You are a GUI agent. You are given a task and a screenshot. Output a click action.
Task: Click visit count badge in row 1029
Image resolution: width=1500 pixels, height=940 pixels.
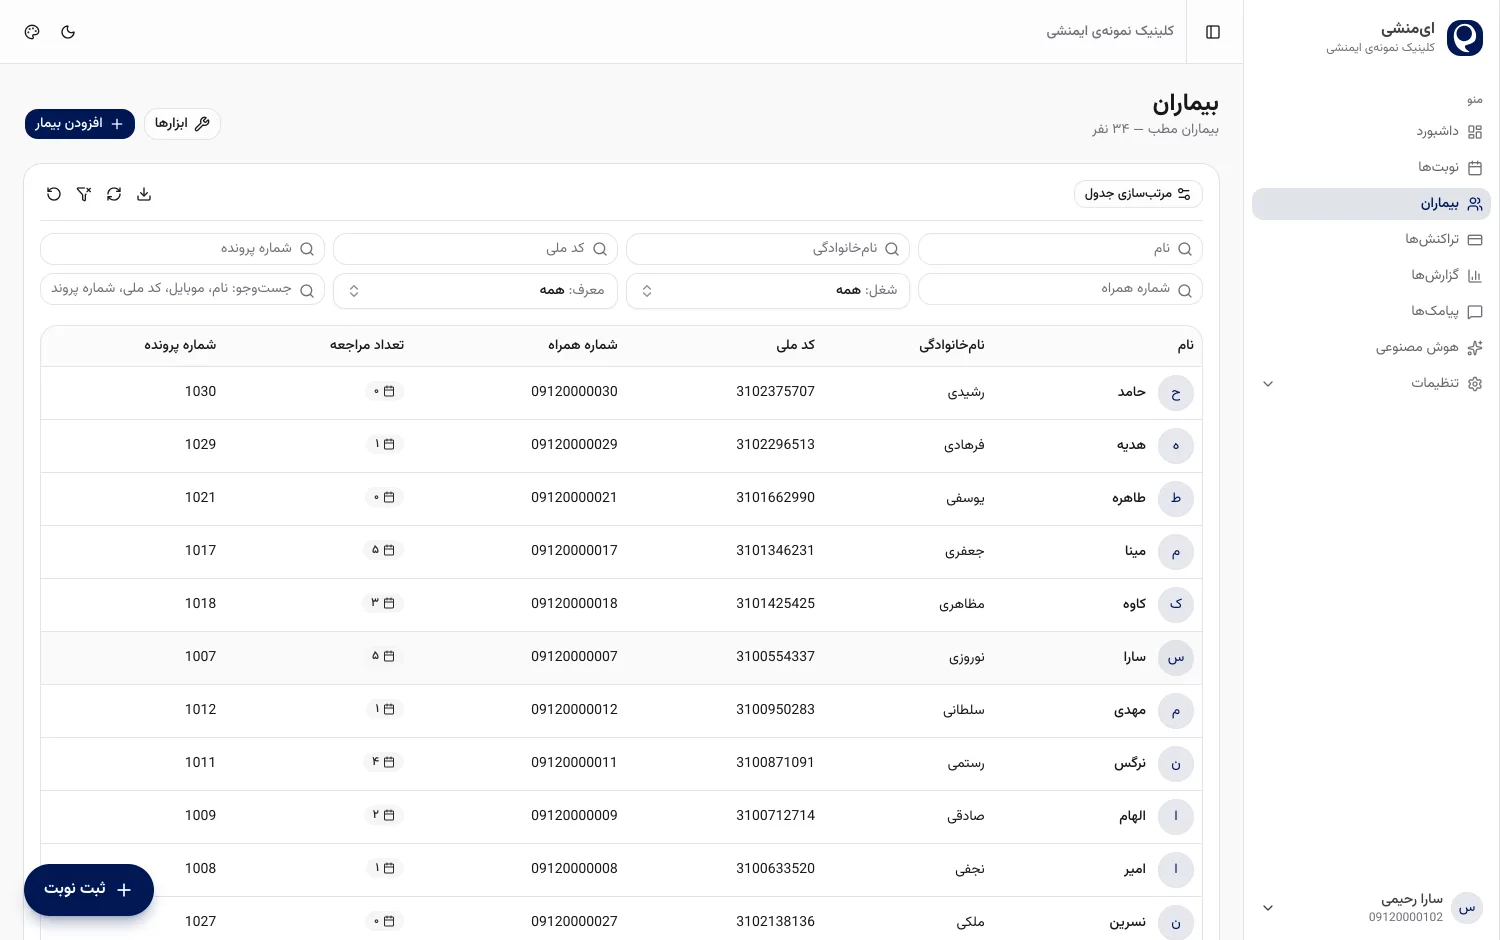point(384,445)
